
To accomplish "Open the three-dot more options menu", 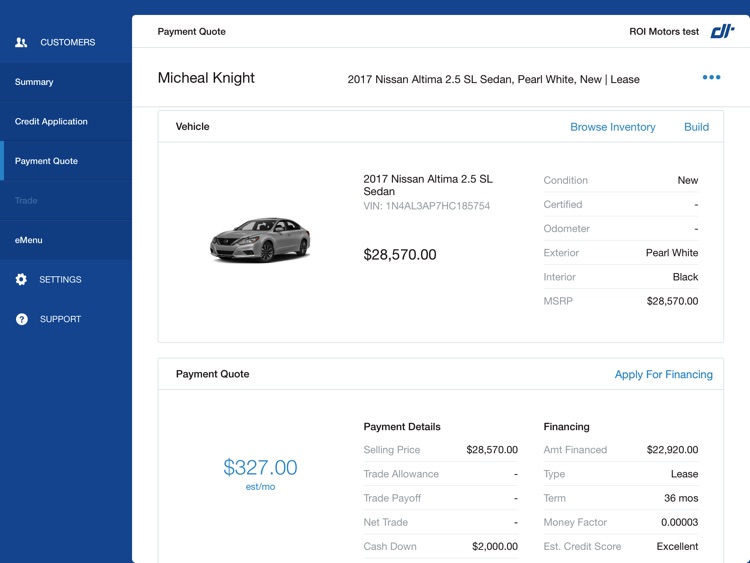I will (x=711, y=78).
